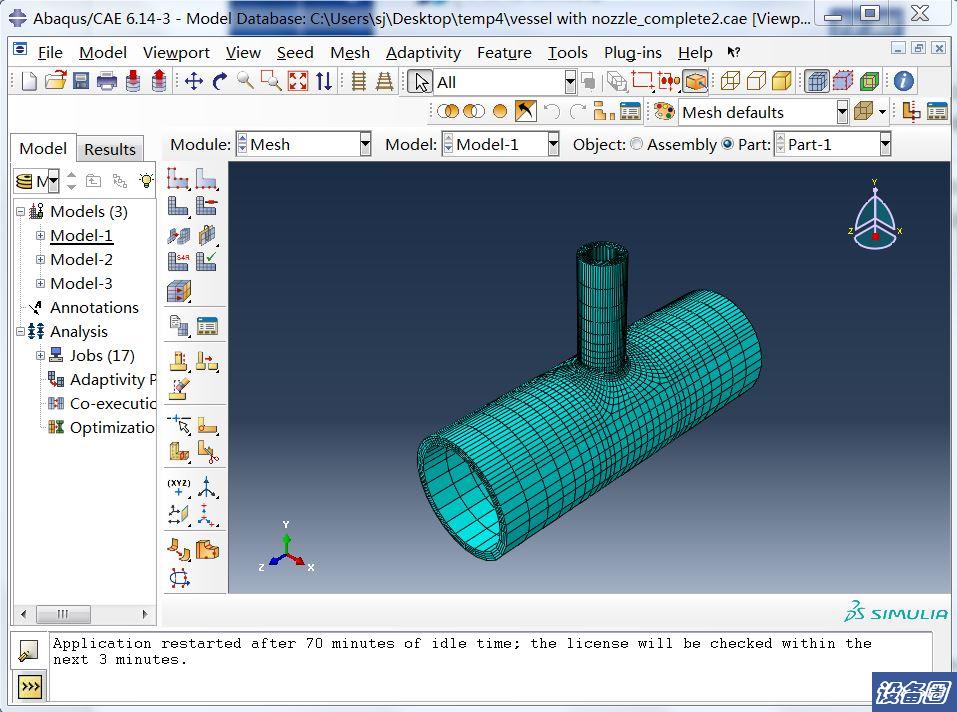Open the Module dropdown showing Mesh
This screenshot has width=957, height=712.
pos(365,145)
